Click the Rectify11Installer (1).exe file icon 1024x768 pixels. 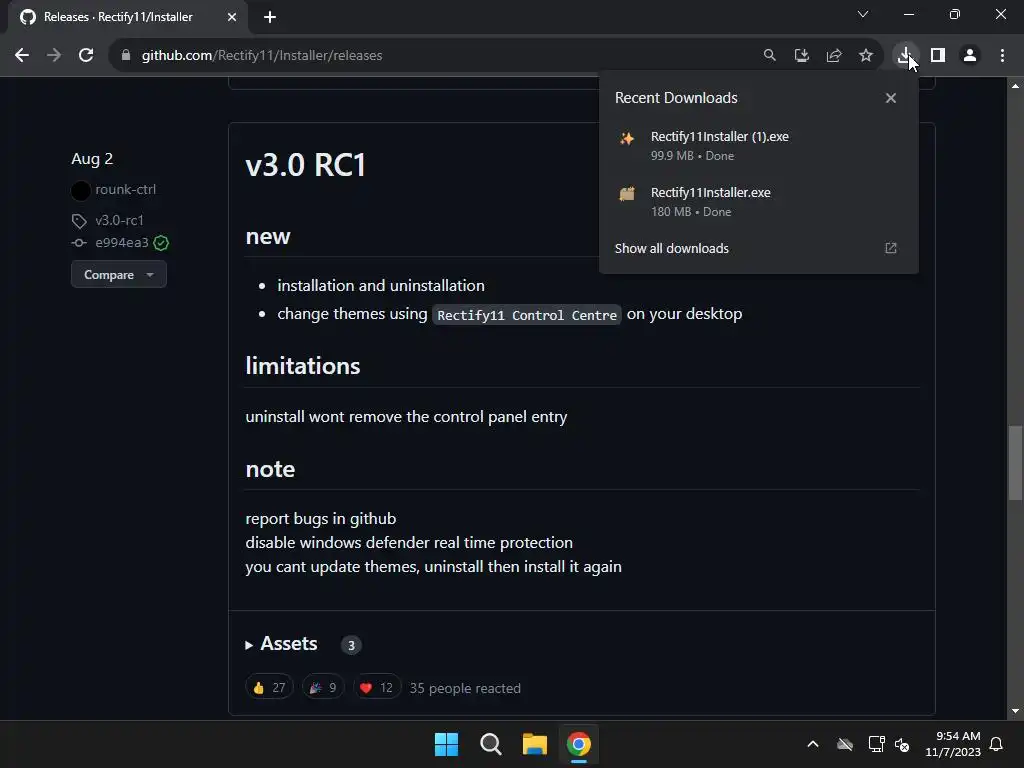[x=627, y=138]
